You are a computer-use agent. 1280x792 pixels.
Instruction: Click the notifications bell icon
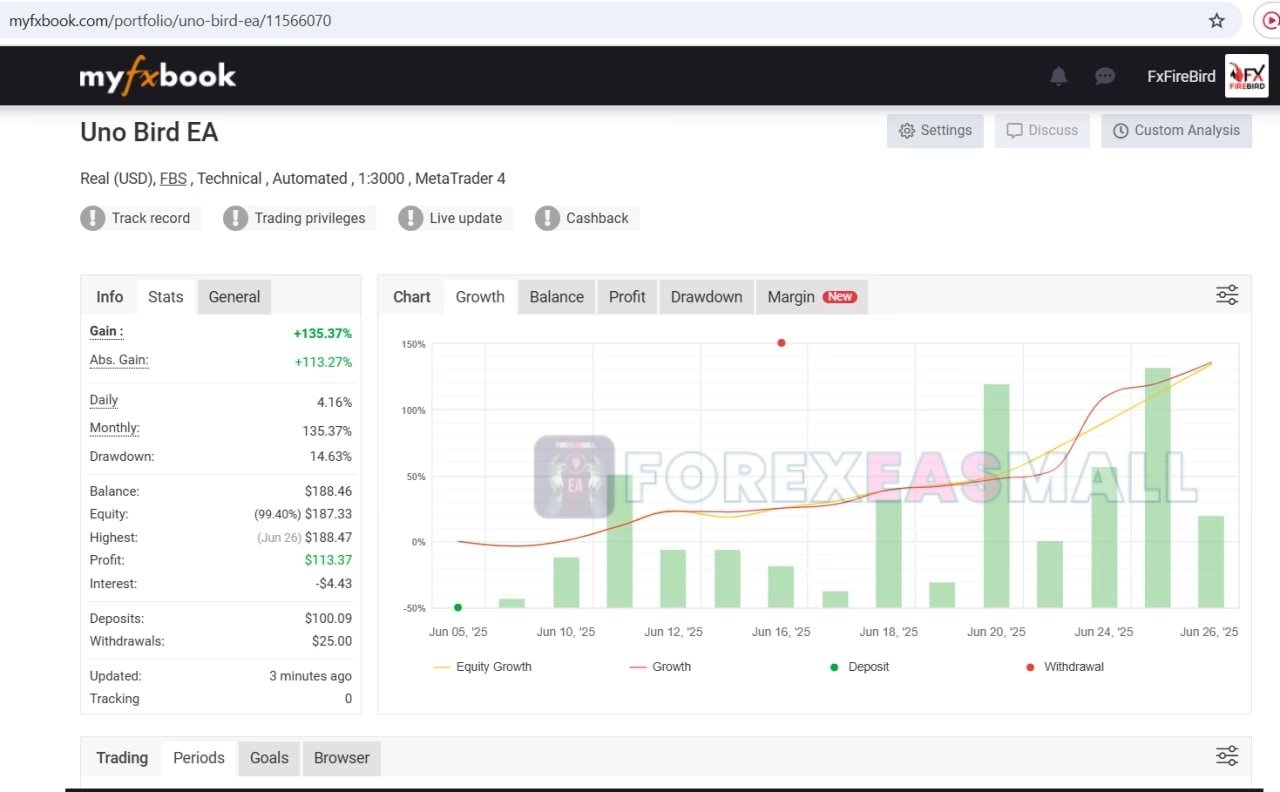click(1058, 76)
